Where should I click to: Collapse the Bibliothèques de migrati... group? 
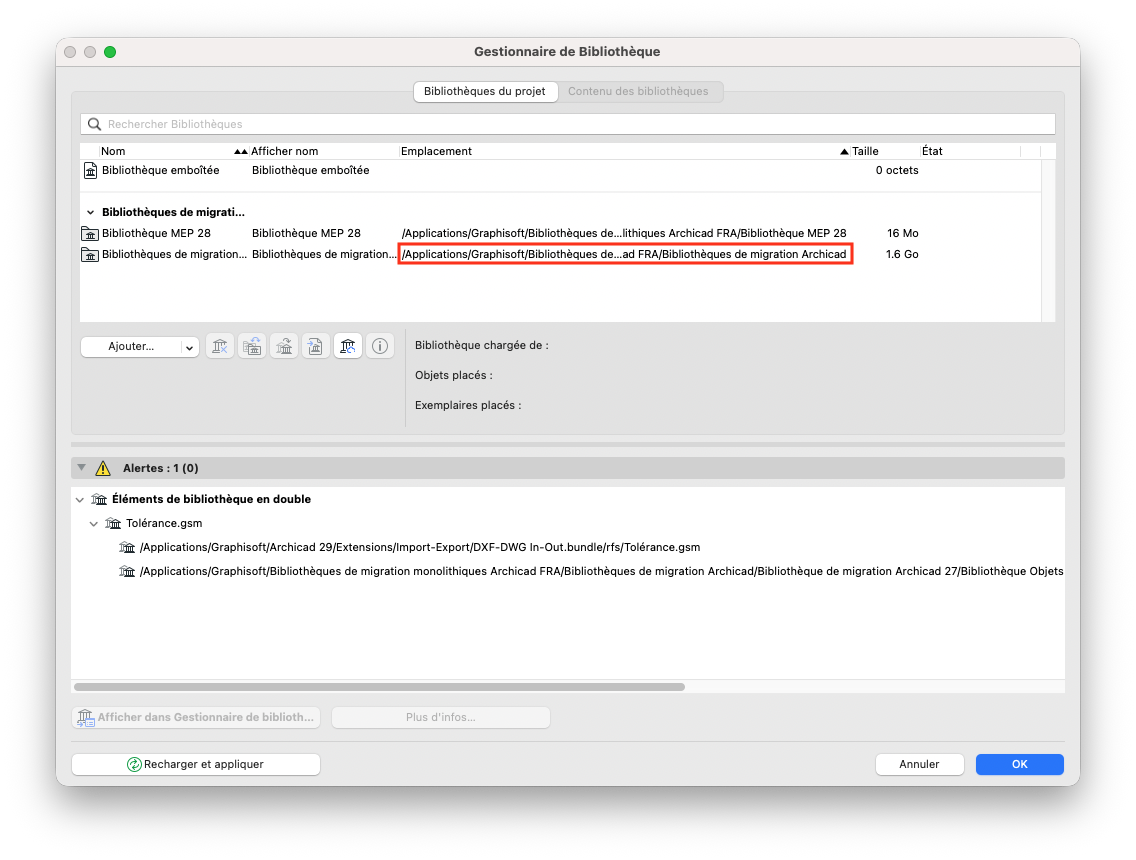pos(91,212)
